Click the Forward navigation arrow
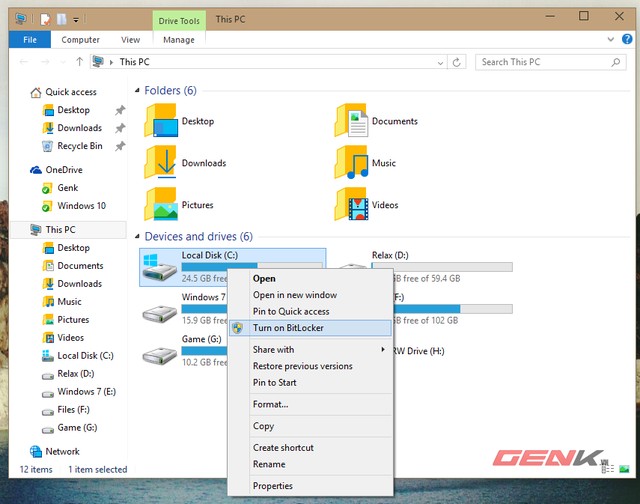The image size is (640, 504). tap(45, 62)
